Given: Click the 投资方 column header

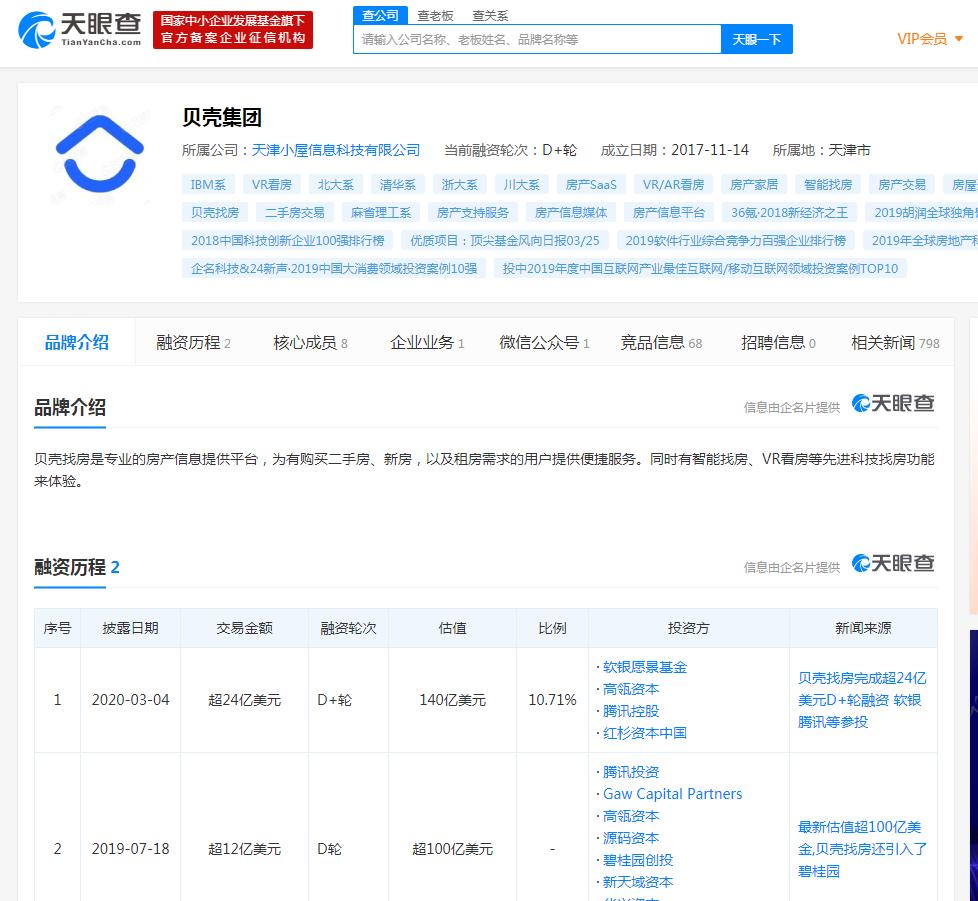Looking at the screenshot, I should click(689, 628).
